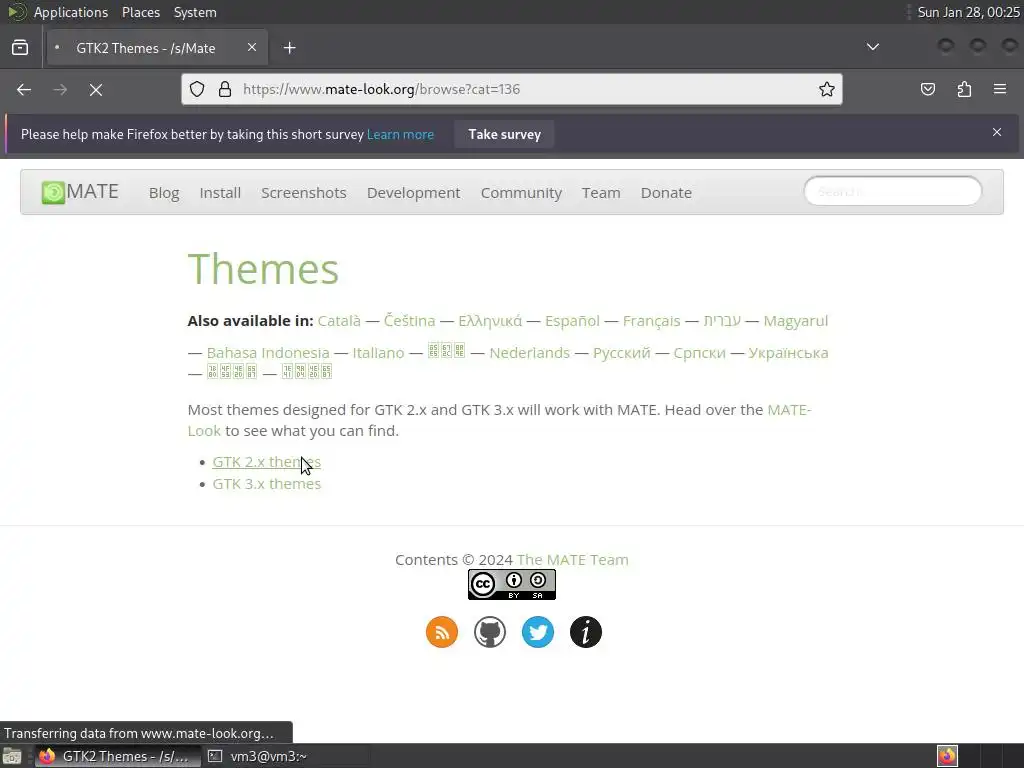Open the Places menu
1024x768 pixels.
(141, 12)
